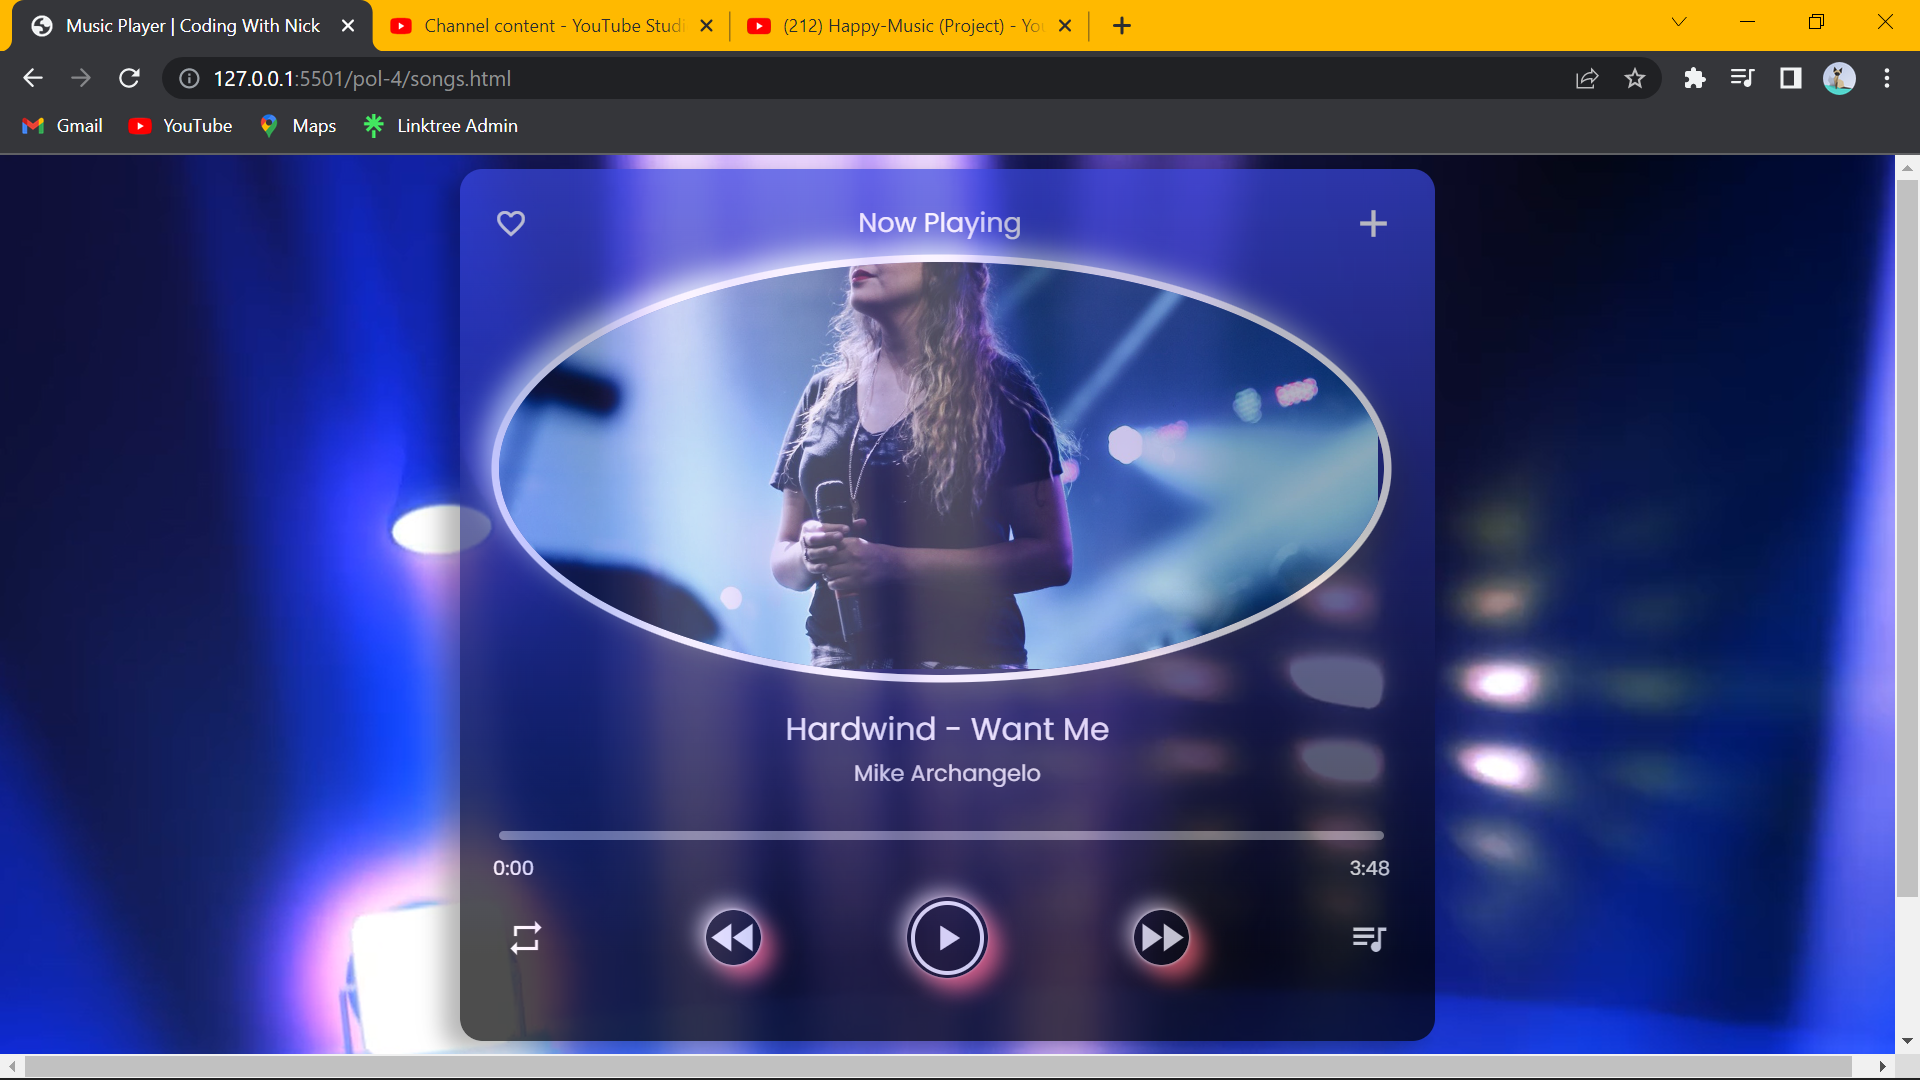This screenshot has height=1080, width=1920.
Task: Bookmark this page with star icon
Action: coord(1635,78)
